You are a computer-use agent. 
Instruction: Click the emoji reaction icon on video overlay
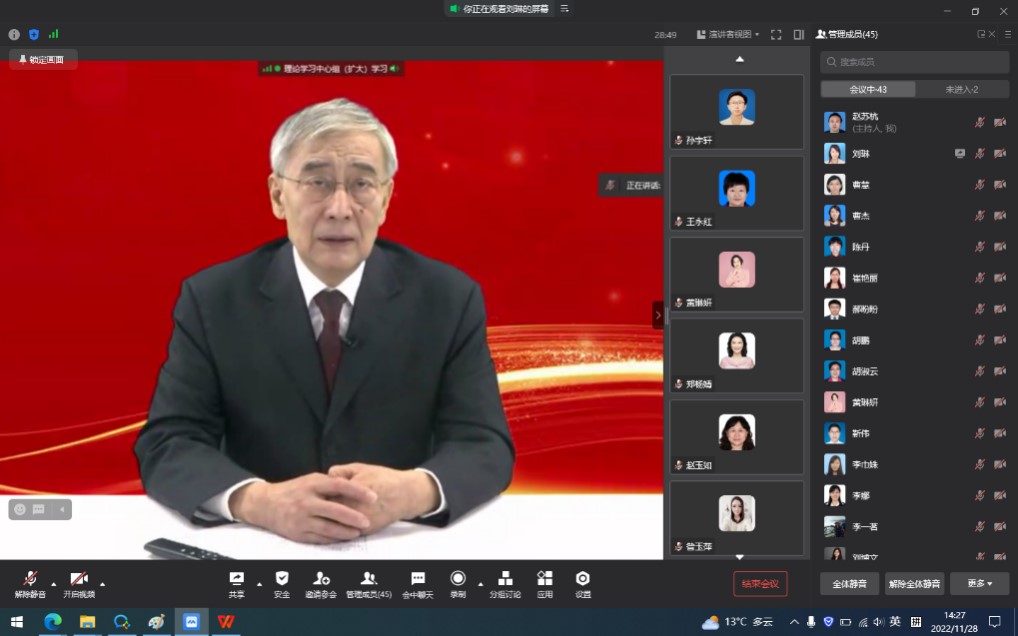click(x=20, y=509)
